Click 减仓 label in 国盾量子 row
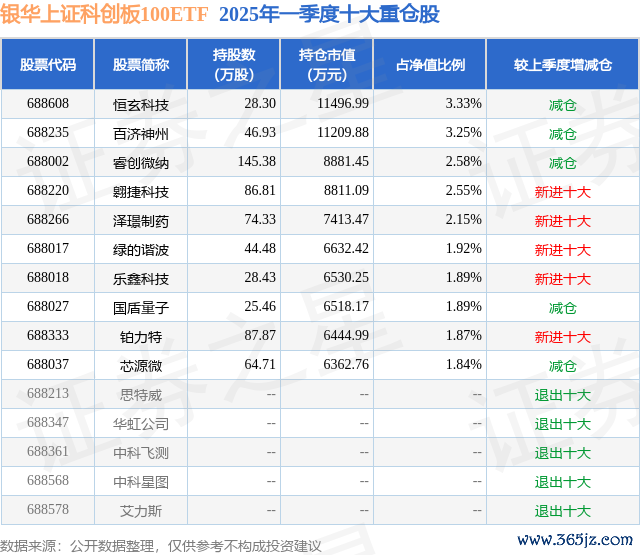The height and width of the screenshot is (555, 640). tap(562, 308)
